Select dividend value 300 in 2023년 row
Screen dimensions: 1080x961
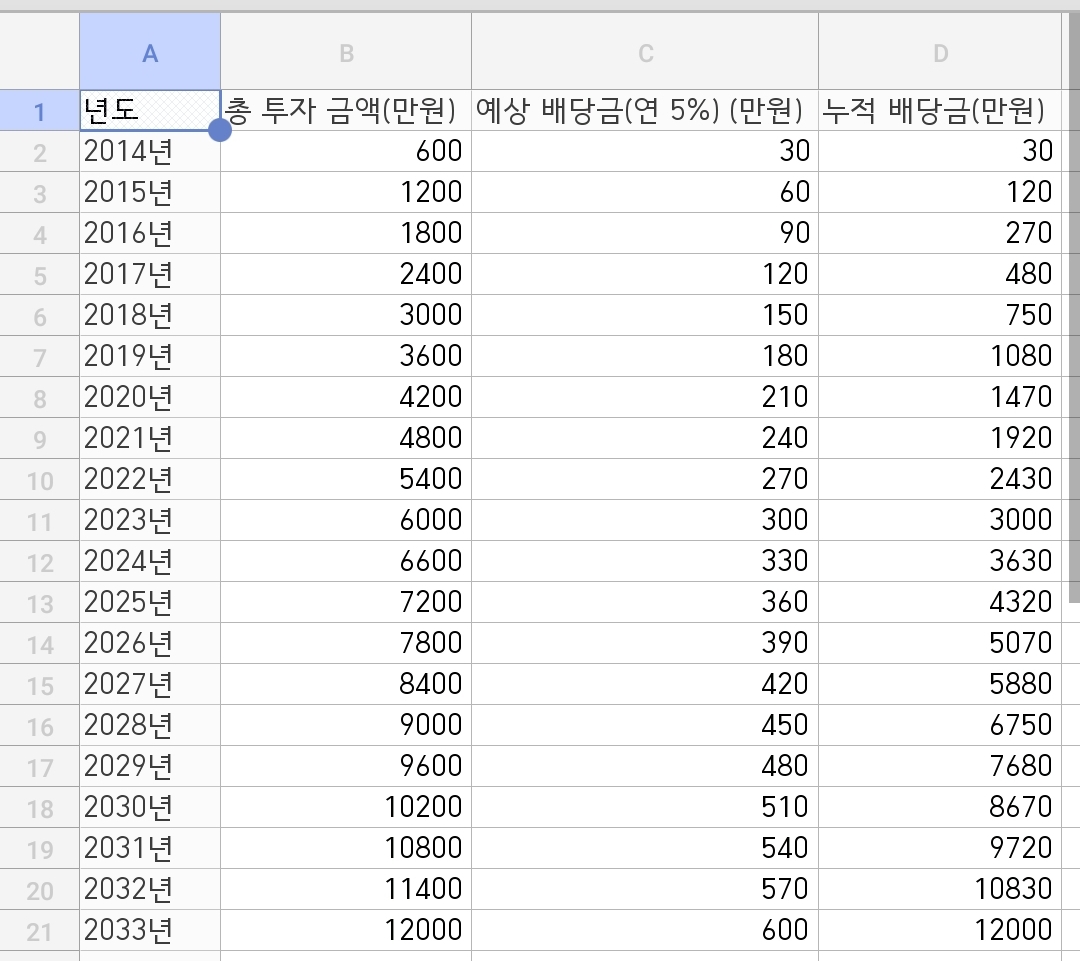[645, 520]
